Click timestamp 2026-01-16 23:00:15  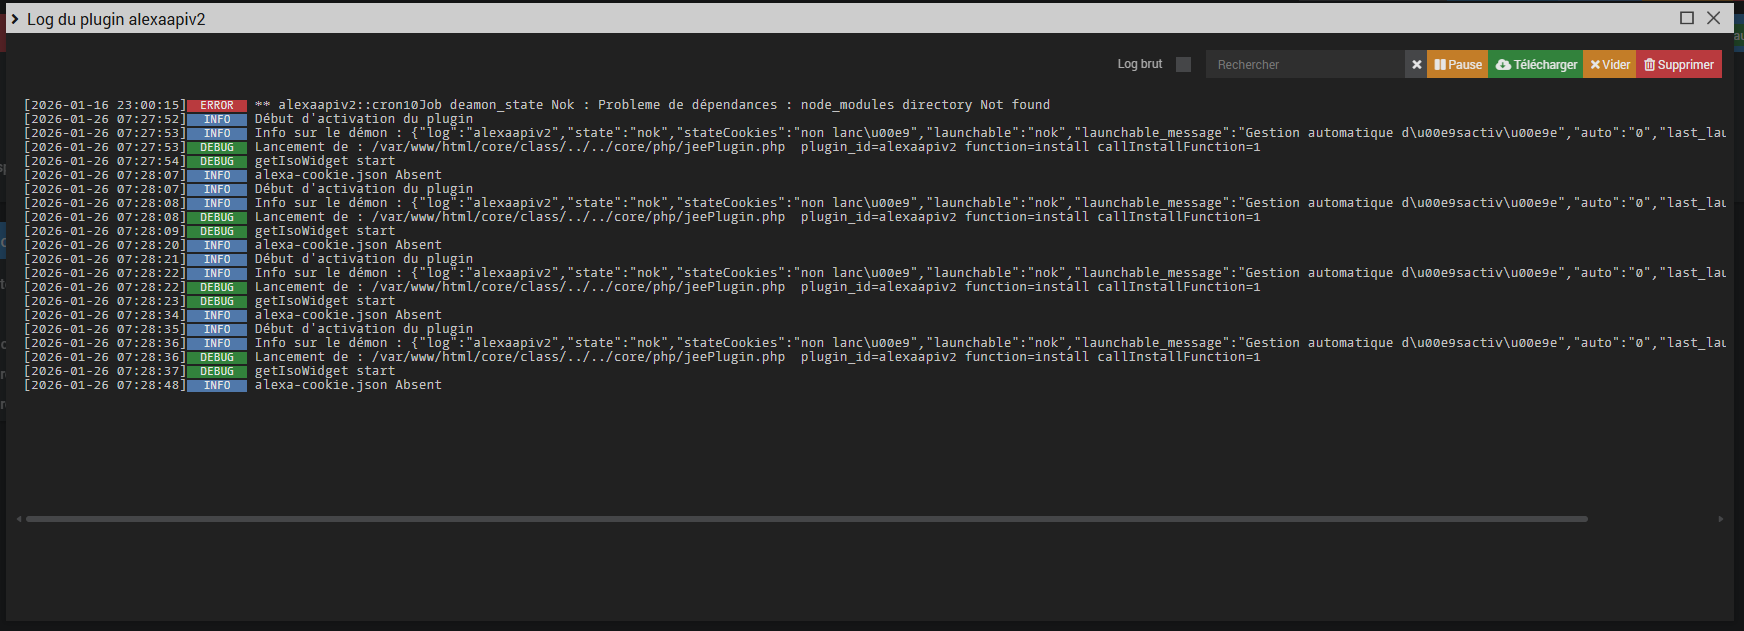[105, 105]
